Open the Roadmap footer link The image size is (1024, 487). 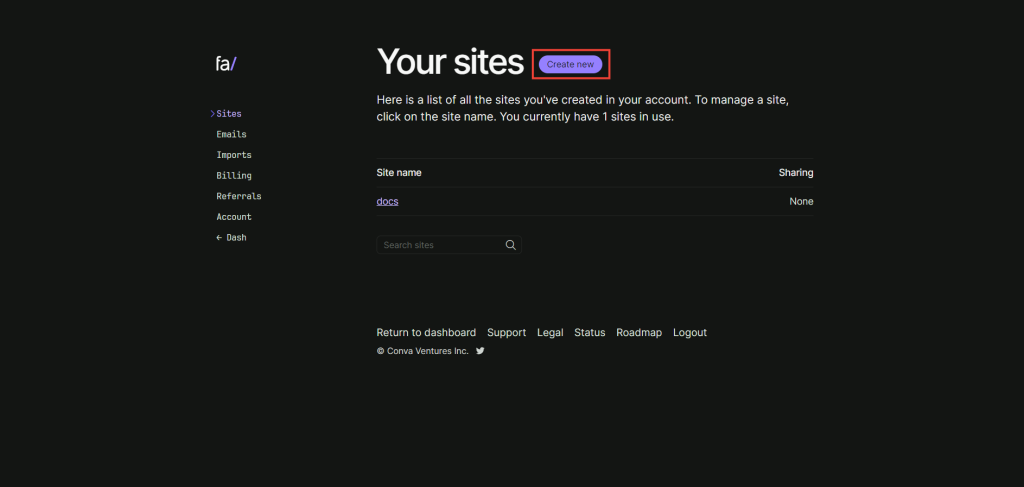[x=639, y=332]
